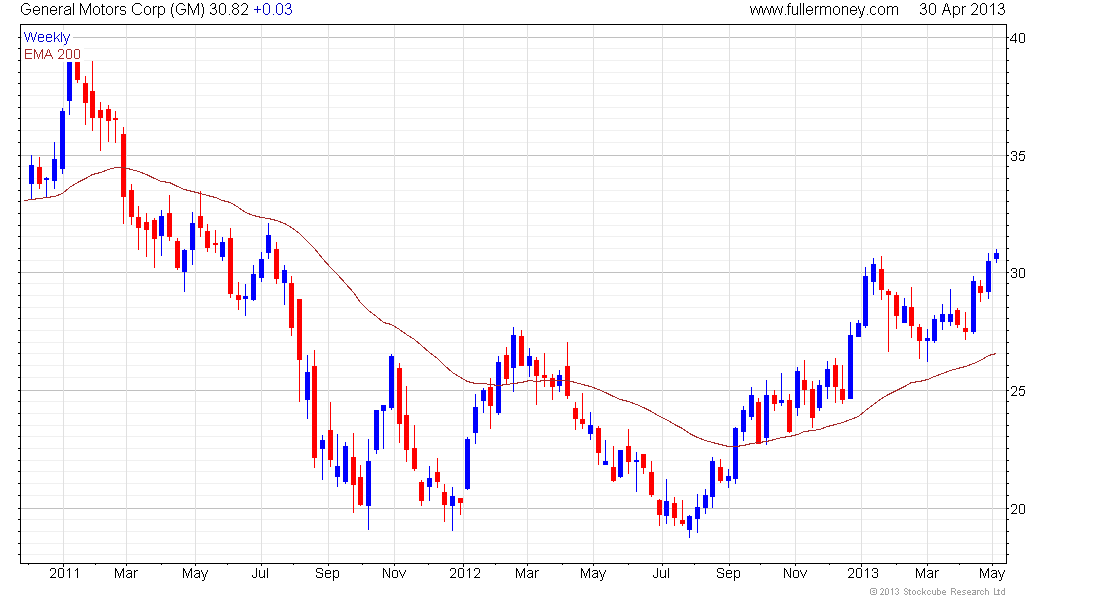Click the Stockcube Research Ltd copyright text
This screenshot has width=1100, height=600.
point(937,592)
